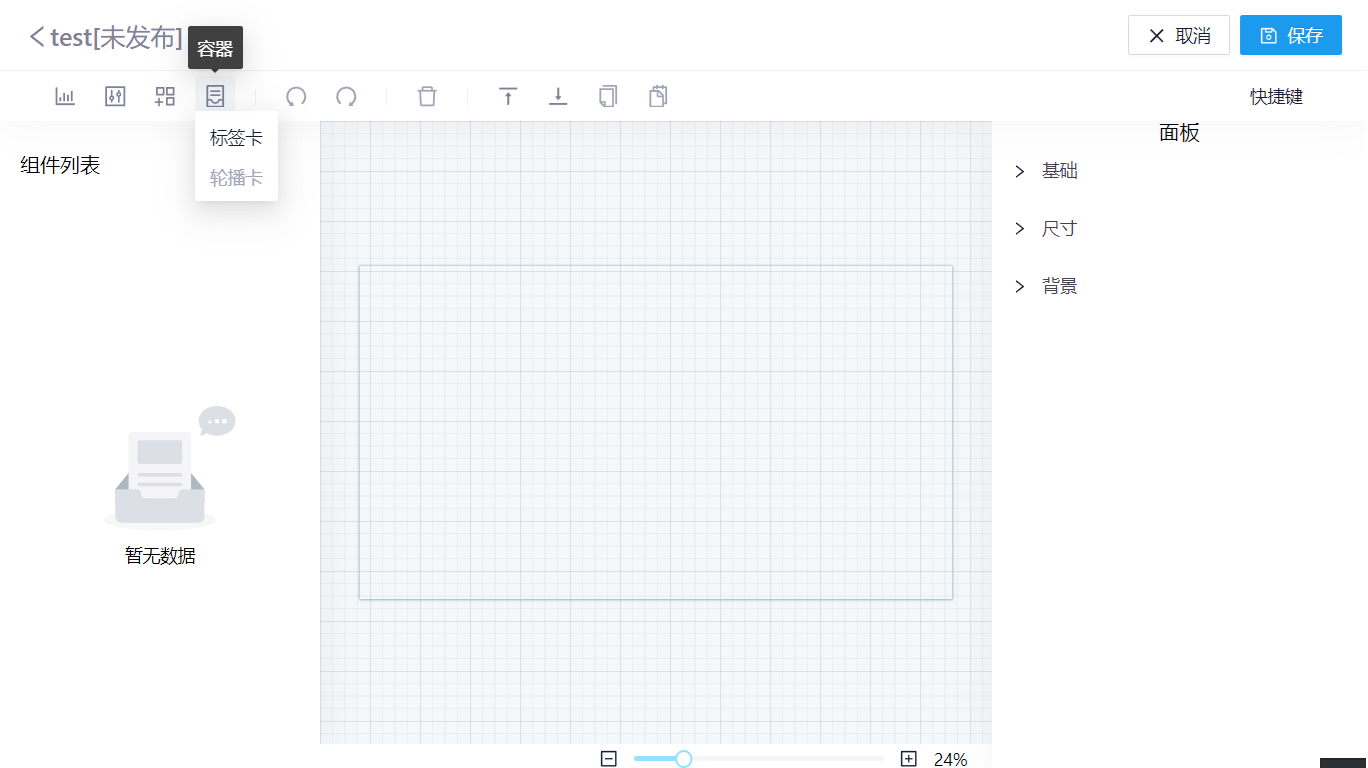Bring component to top layer
1368x768 pixels.
(508, 96)
